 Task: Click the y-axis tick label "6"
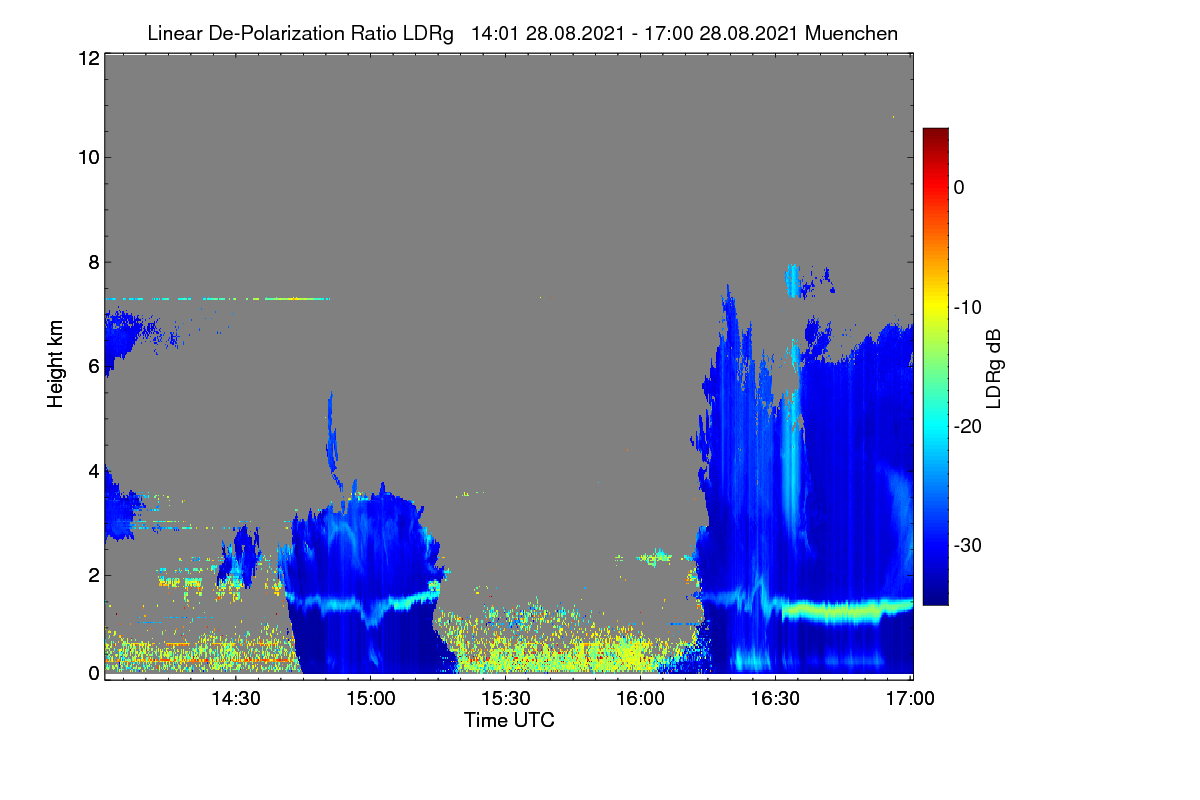92,366
